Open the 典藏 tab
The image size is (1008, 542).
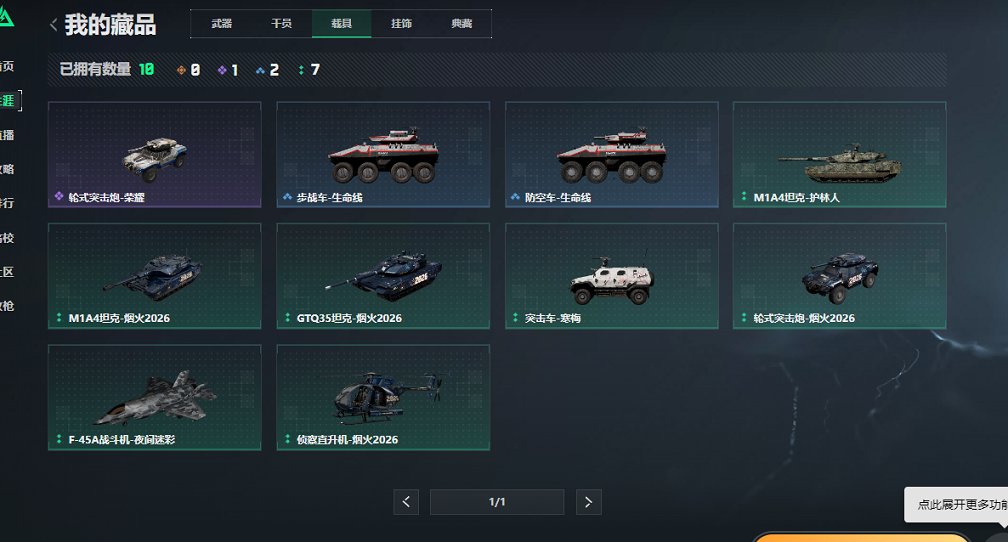coord(462,24)
